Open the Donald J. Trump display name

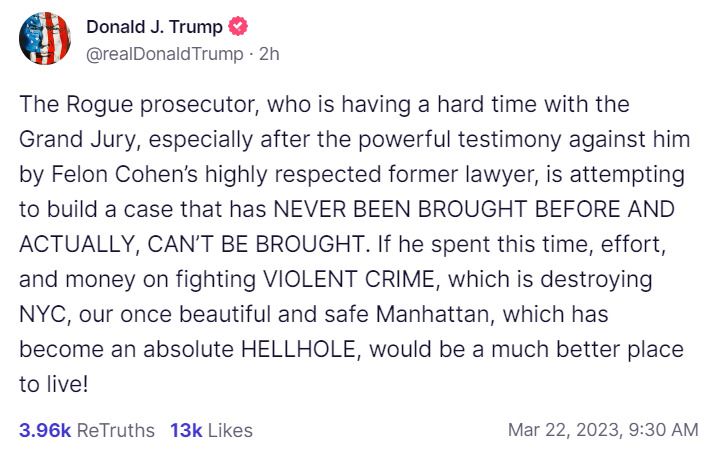tap(154, 27)
